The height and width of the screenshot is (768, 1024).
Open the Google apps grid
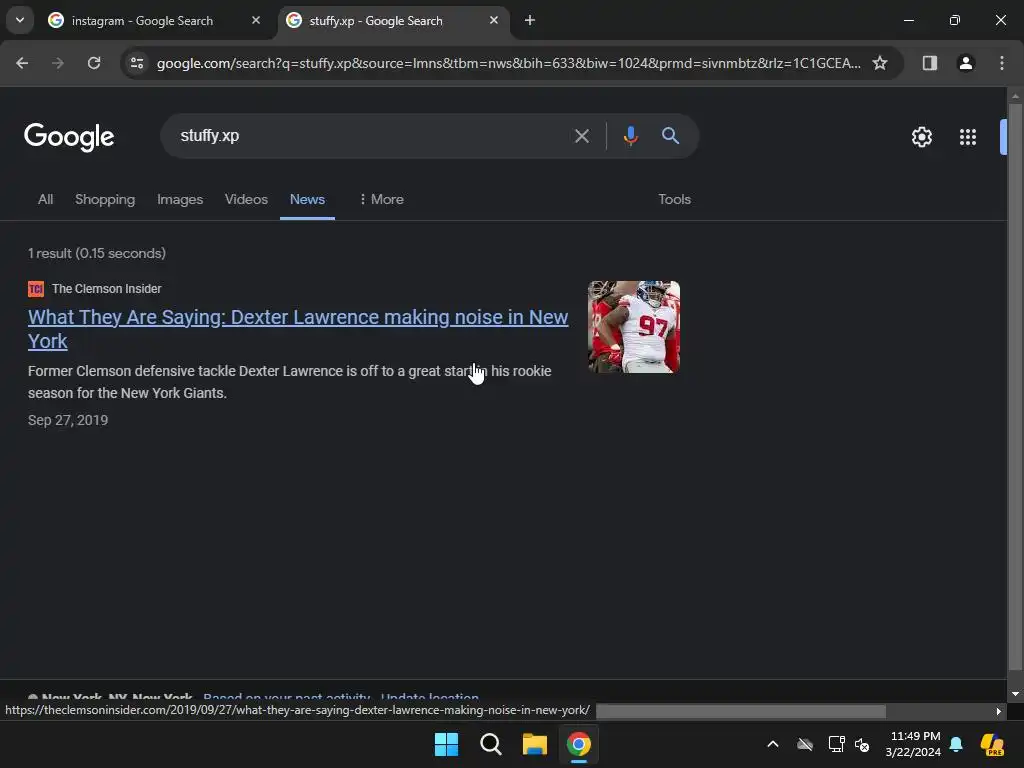point(968,136)
